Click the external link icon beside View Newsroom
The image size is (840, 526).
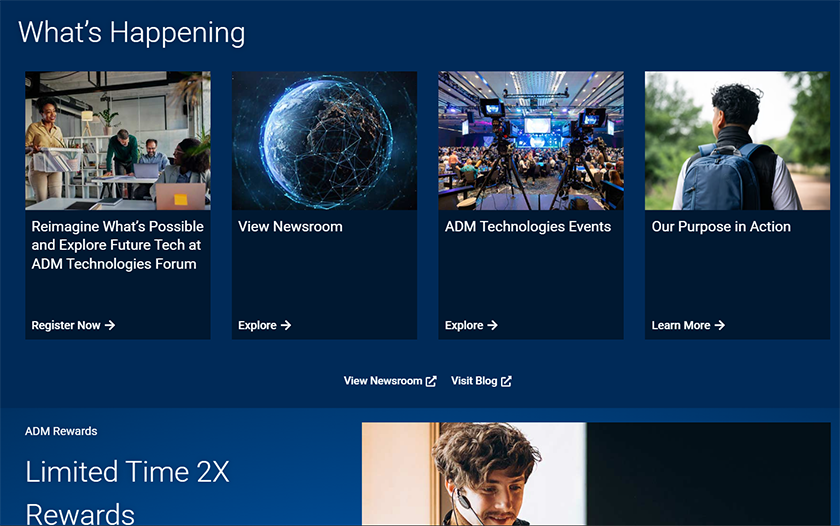tap(431, 381)
